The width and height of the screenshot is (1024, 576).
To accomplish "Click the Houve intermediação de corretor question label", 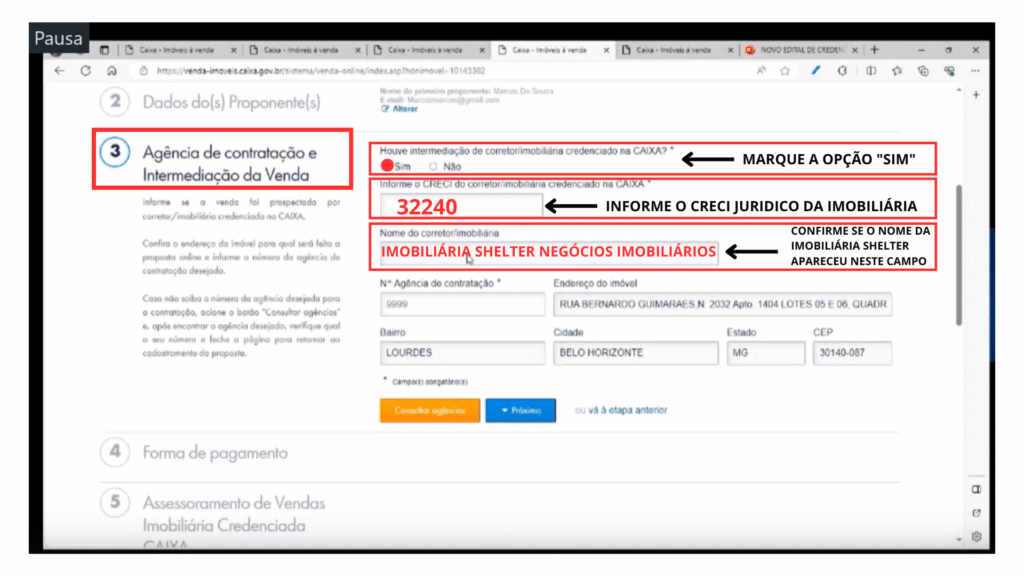I will [x=526, y=151].
